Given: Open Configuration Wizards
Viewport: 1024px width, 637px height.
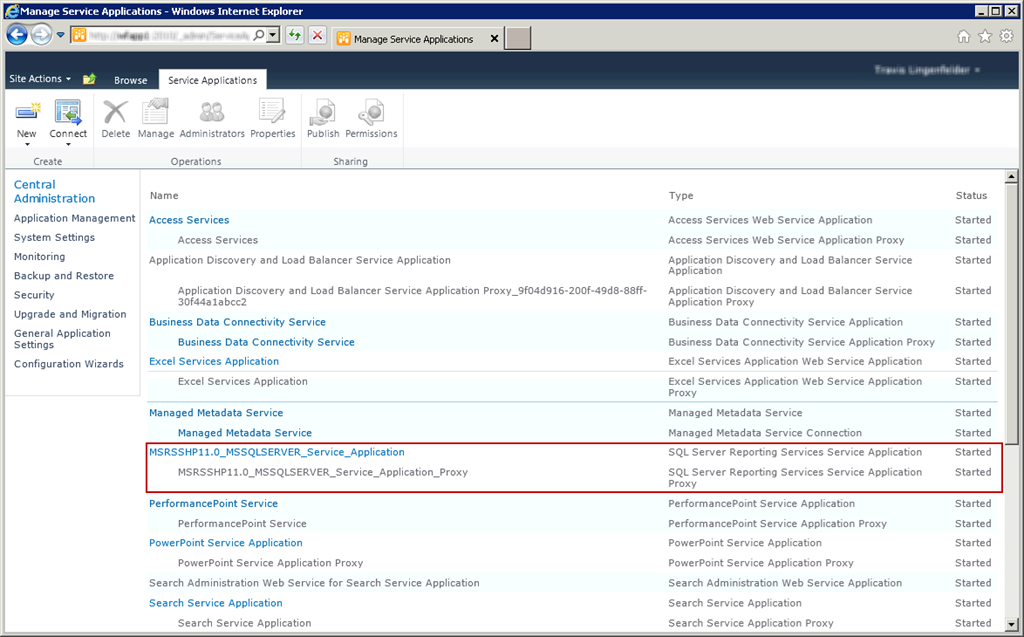Looking at the screenshot, I should 69,364.
